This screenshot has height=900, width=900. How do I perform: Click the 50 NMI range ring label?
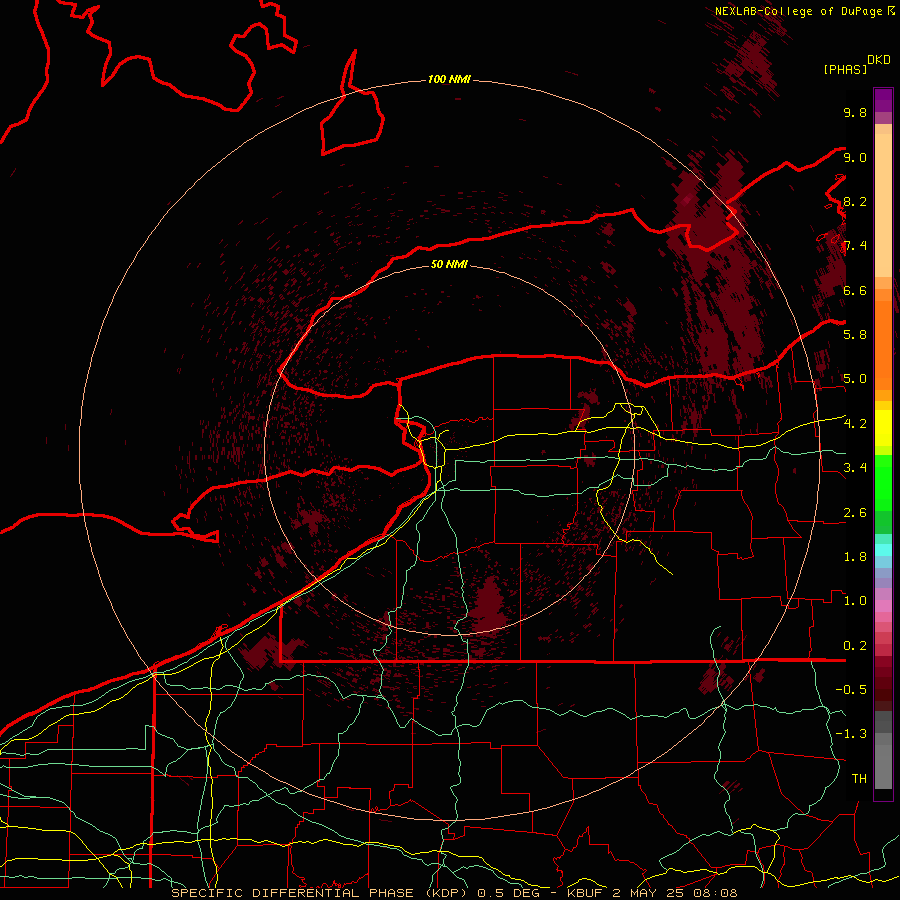click(x=449, y=264)
